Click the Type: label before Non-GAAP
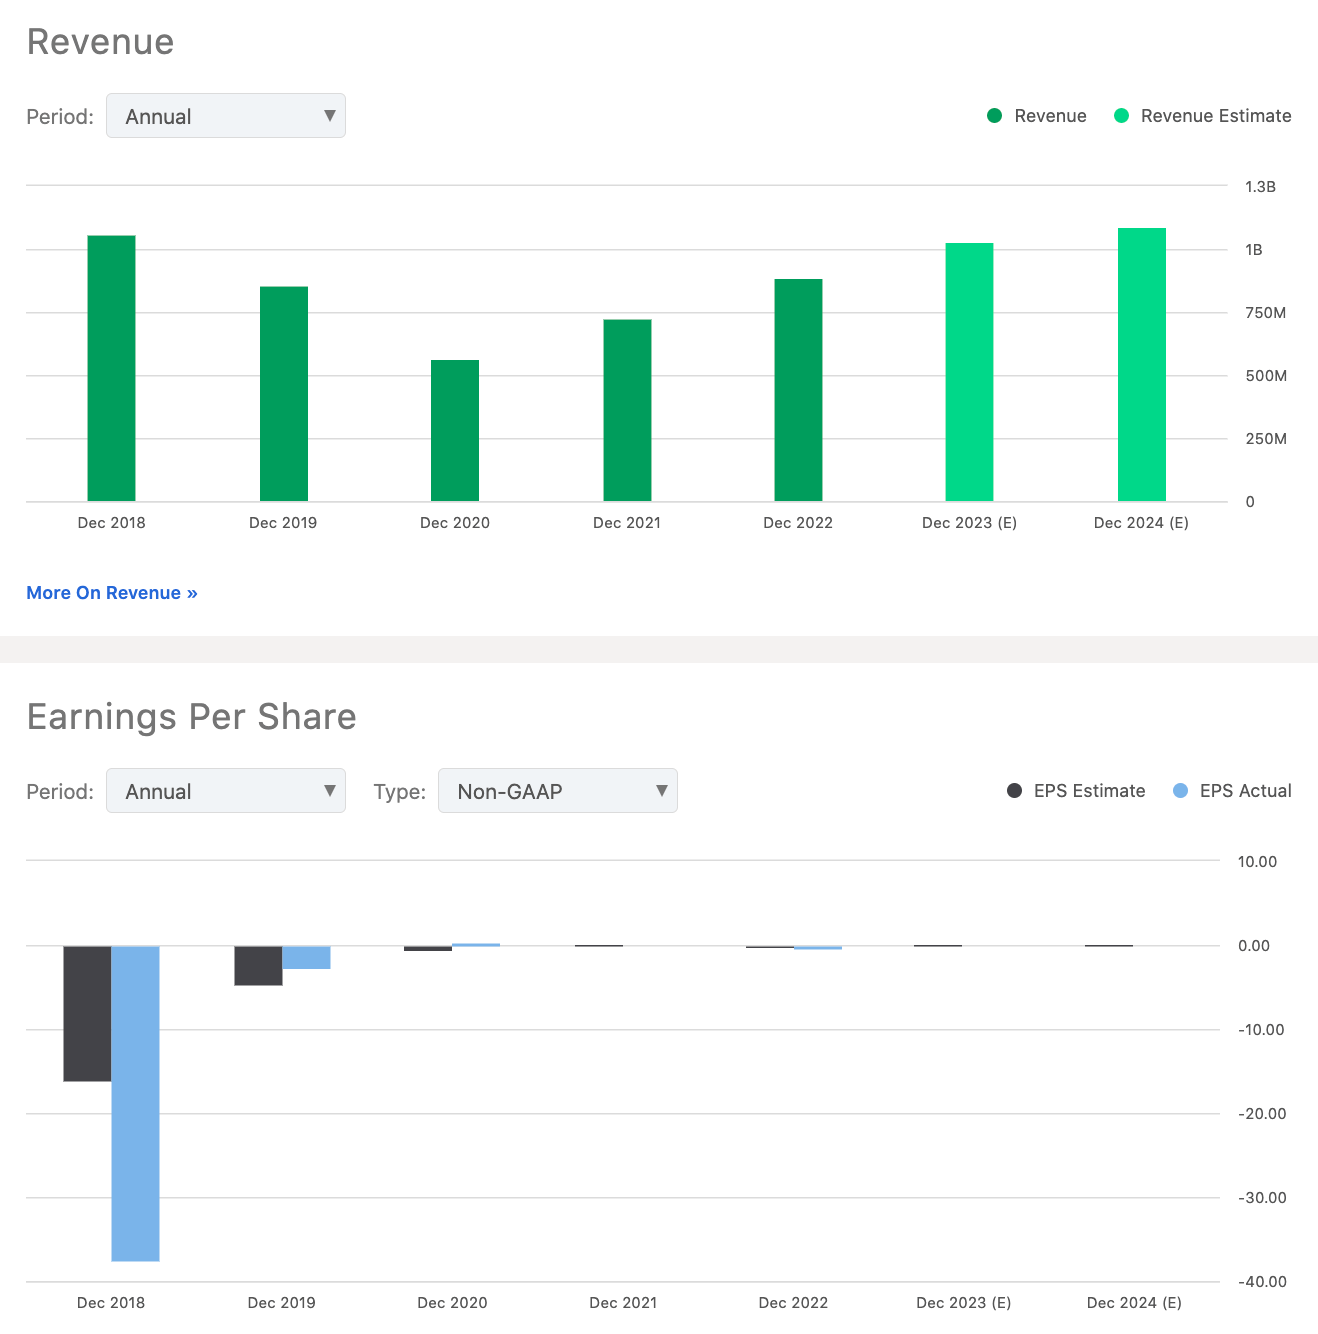Image resolution: width=1318 pixels, height=1334 pixels. click(399, 792)
